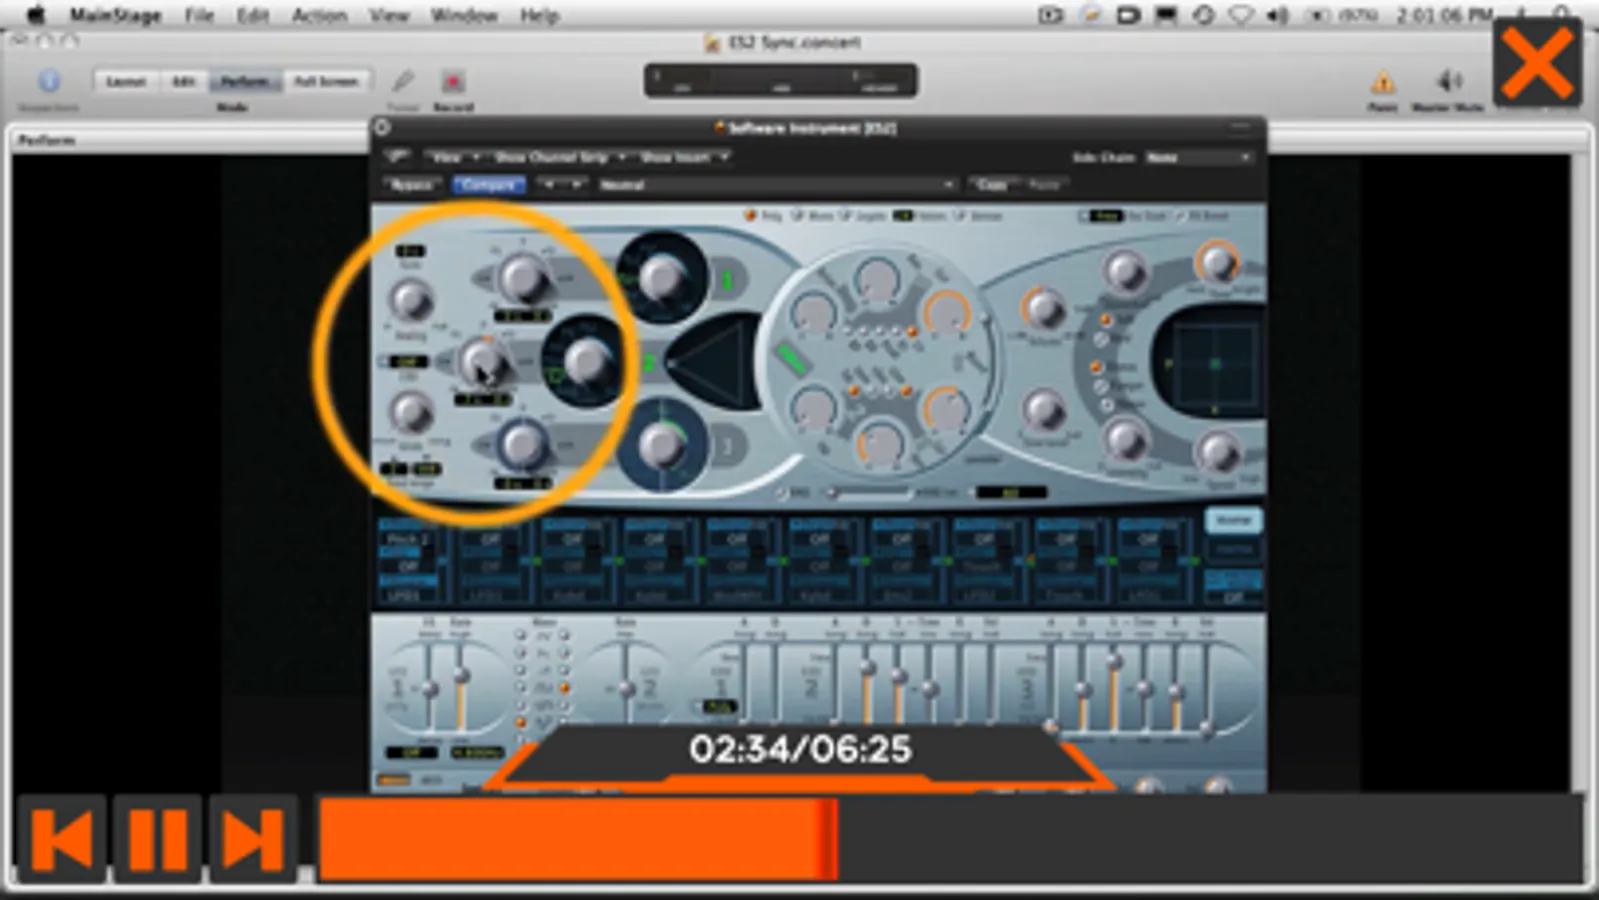The width and height of the screenshot is (1599, 900).
Task: Close the video player with orange X
Action: [x=1537, y=62]
